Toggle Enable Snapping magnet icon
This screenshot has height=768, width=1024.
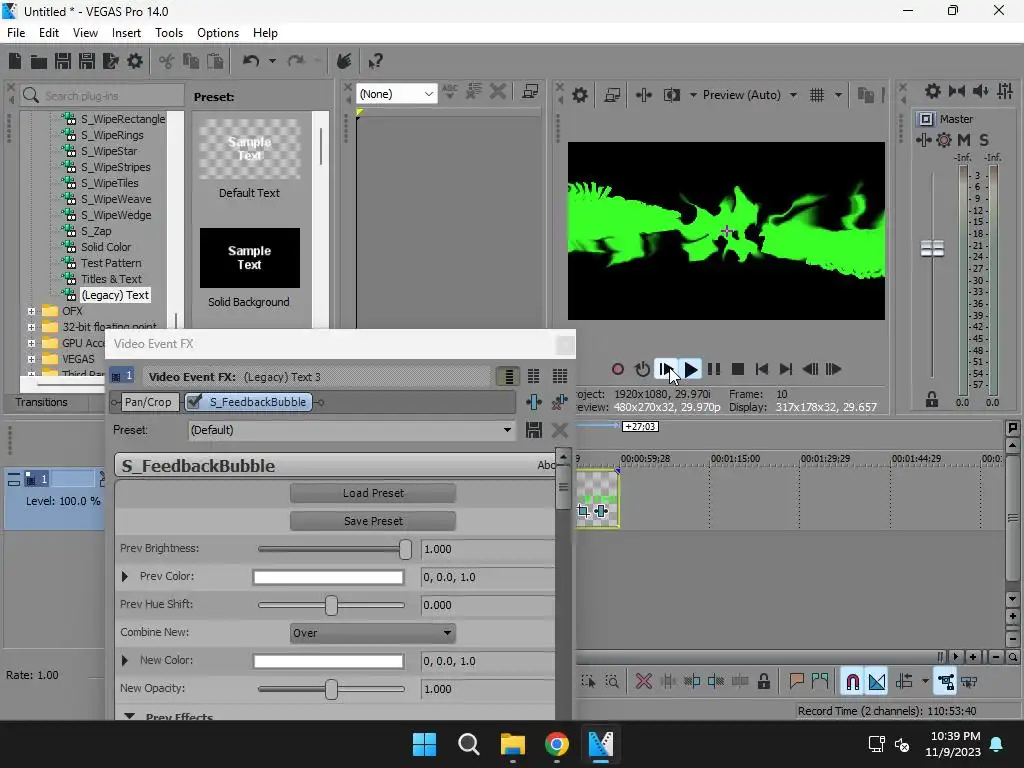(852, 682)
